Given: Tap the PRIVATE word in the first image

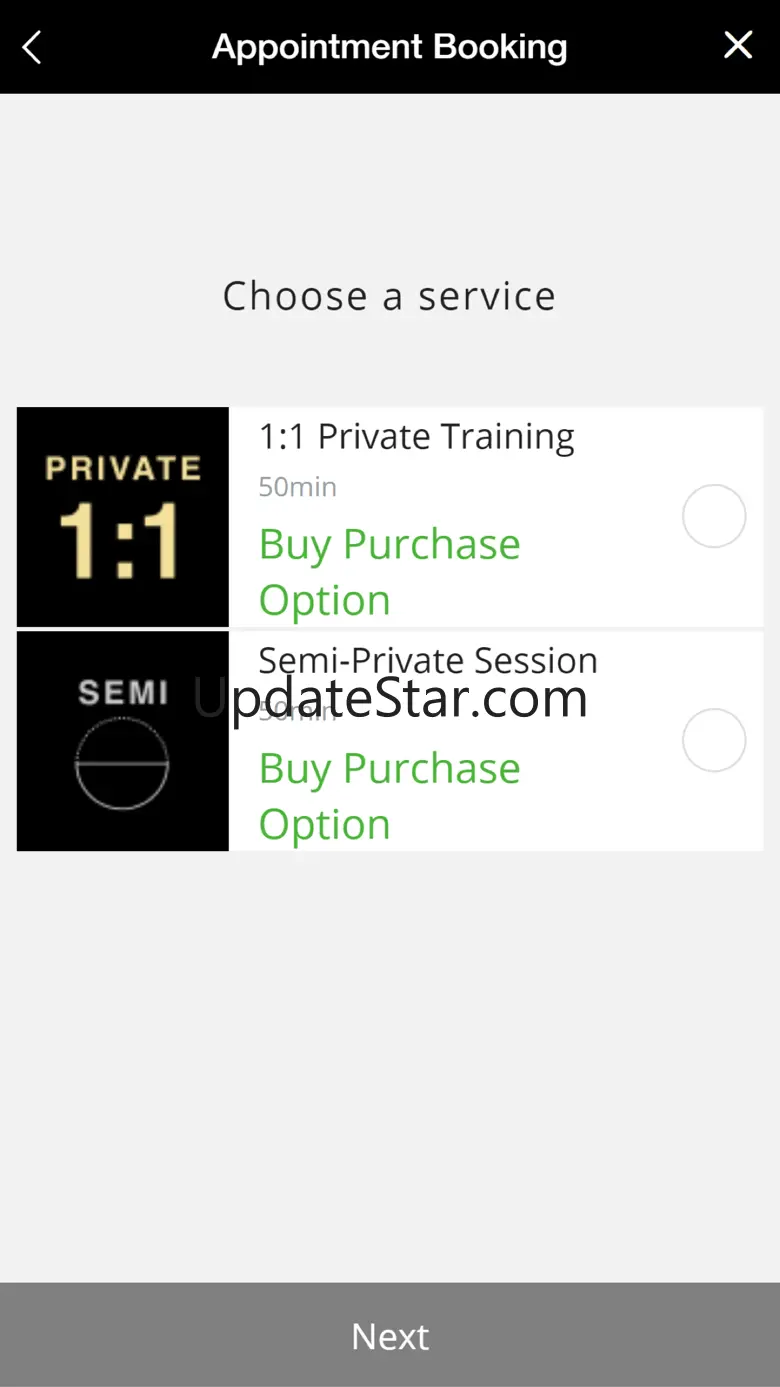Looking at the screenshot, I should 123,468.
